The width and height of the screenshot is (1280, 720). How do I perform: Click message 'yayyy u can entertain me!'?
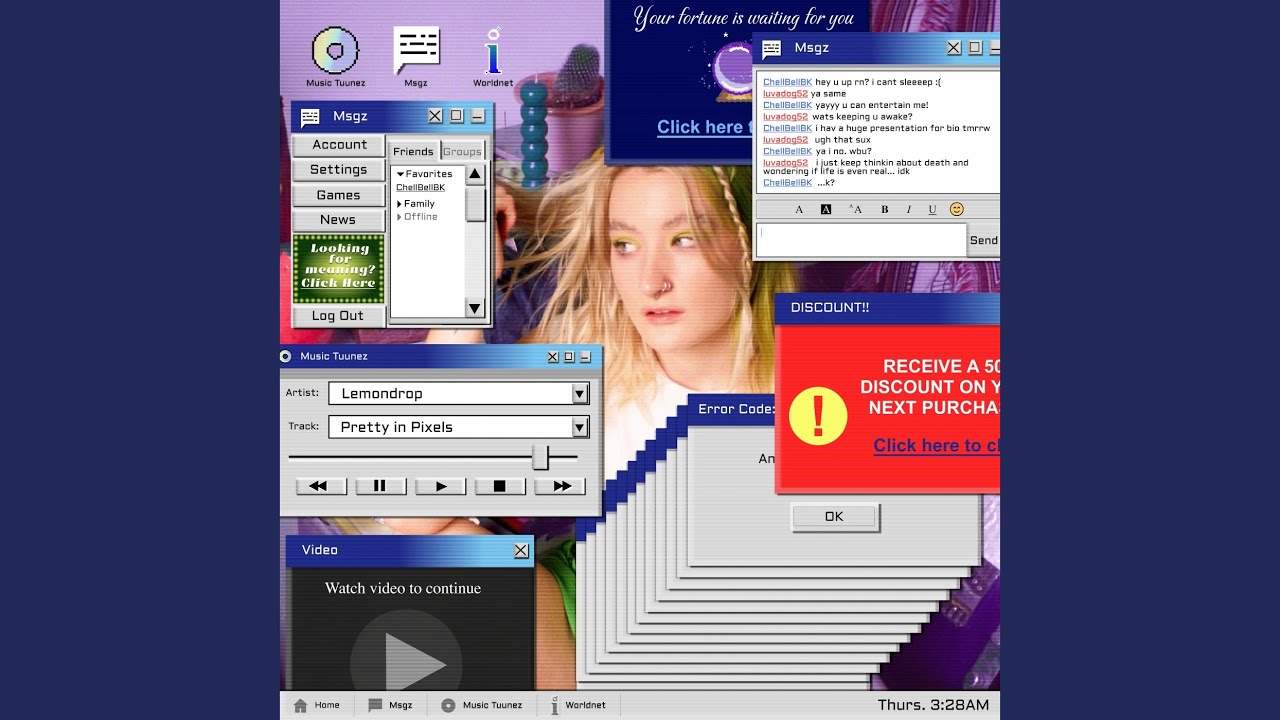point(872,105)
